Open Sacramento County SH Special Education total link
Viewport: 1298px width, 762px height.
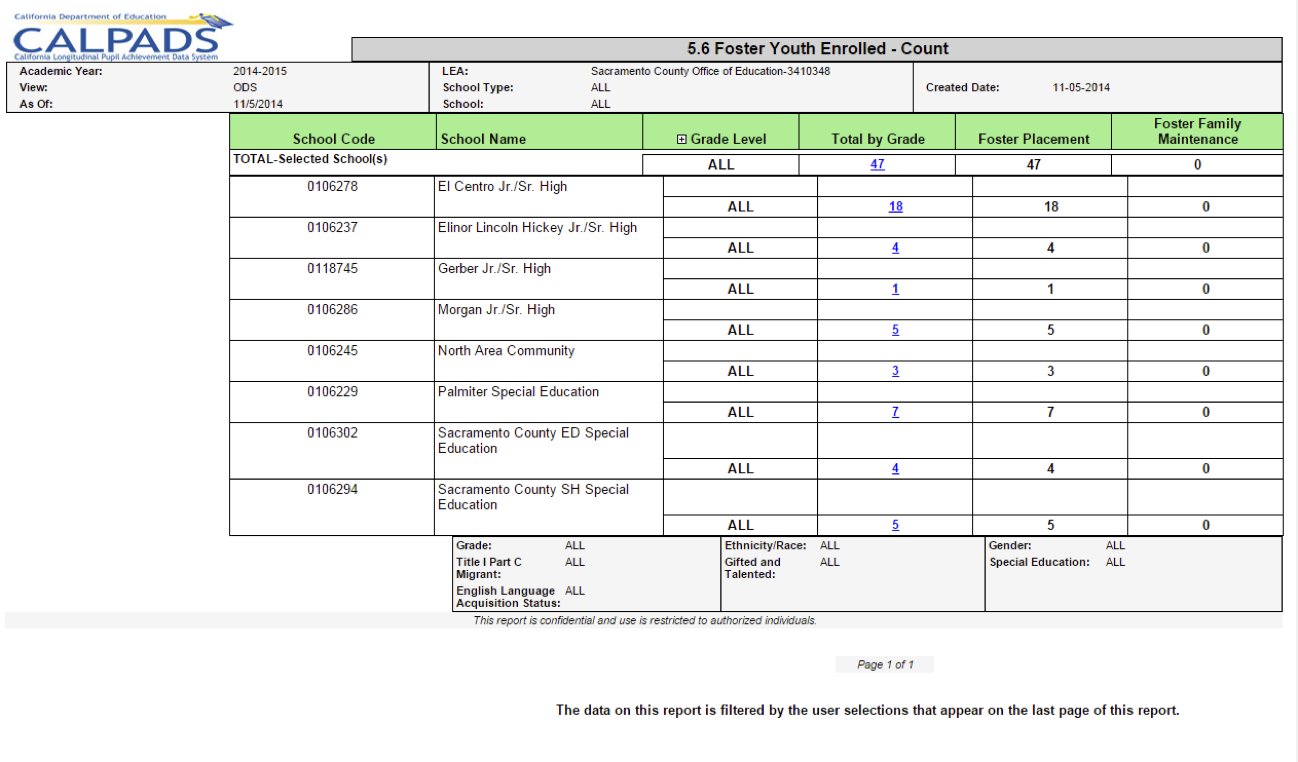895,525
